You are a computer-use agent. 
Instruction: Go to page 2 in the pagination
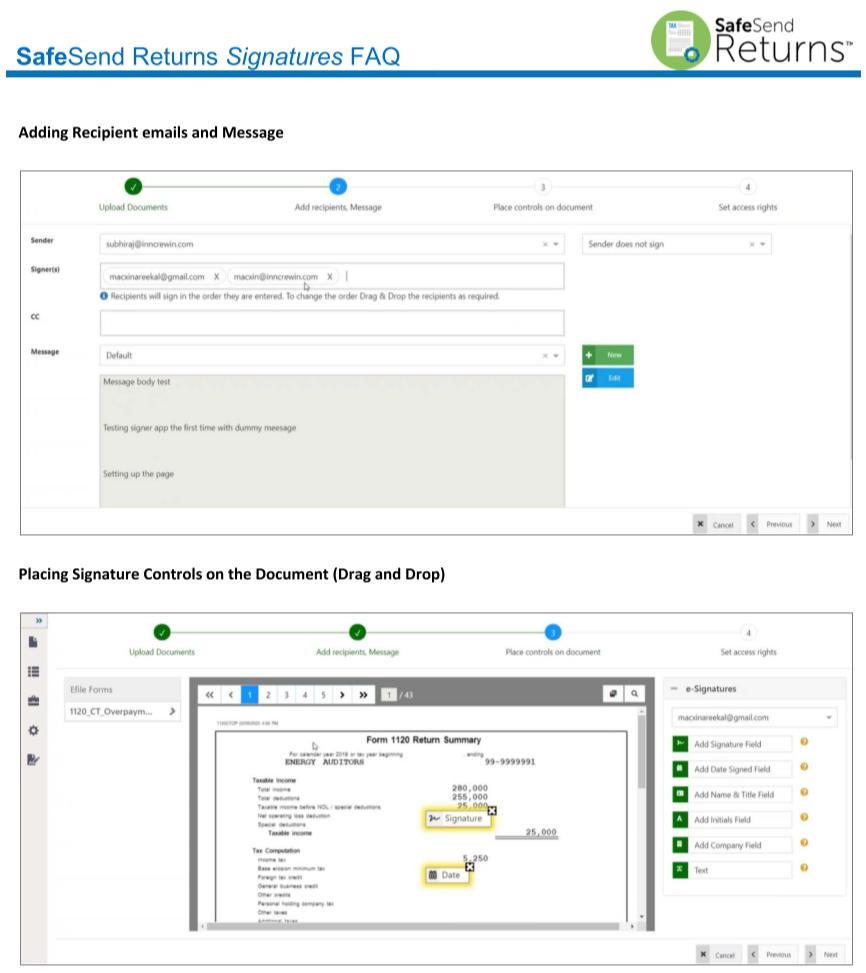268,694
